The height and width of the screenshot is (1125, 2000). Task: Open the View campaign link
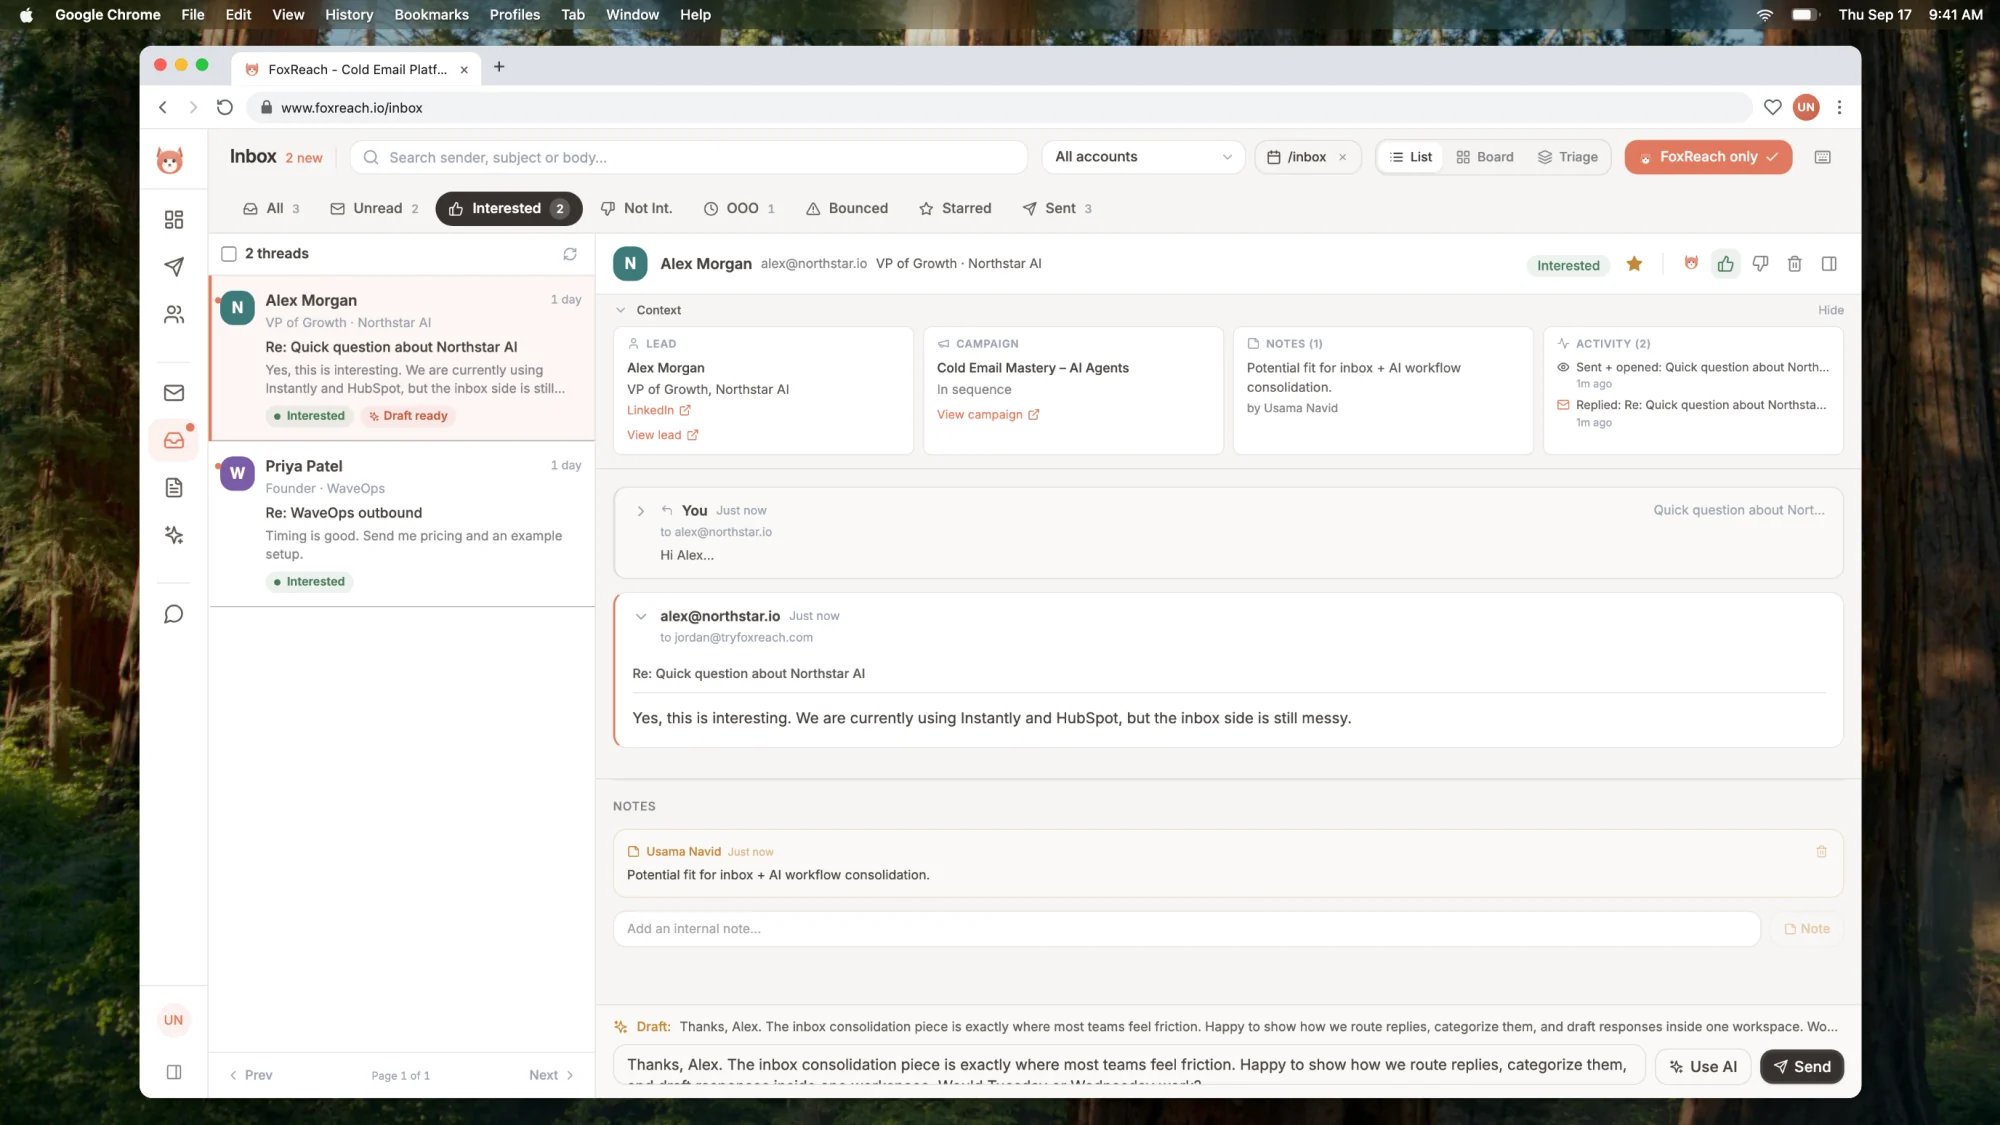[987, 415]
